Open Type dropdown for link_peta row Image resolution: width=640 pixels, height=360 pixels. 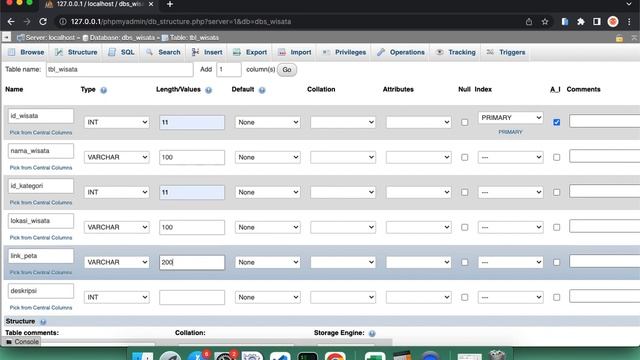117,262
